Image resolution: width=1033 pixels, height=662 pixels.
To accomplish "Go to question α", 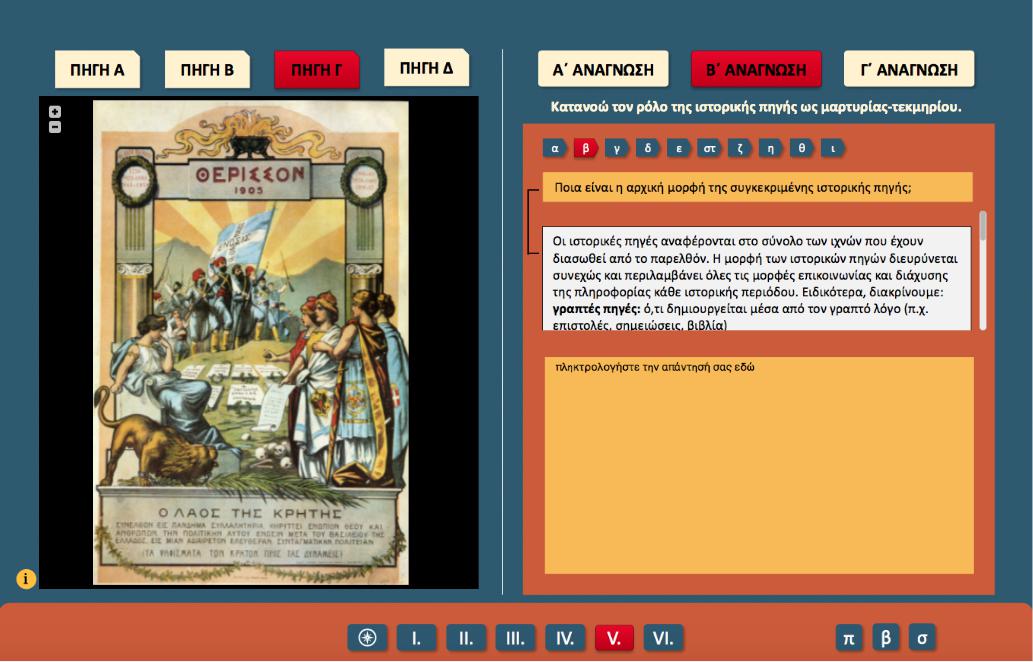I will pyautogui.click(x=555, y=148).
